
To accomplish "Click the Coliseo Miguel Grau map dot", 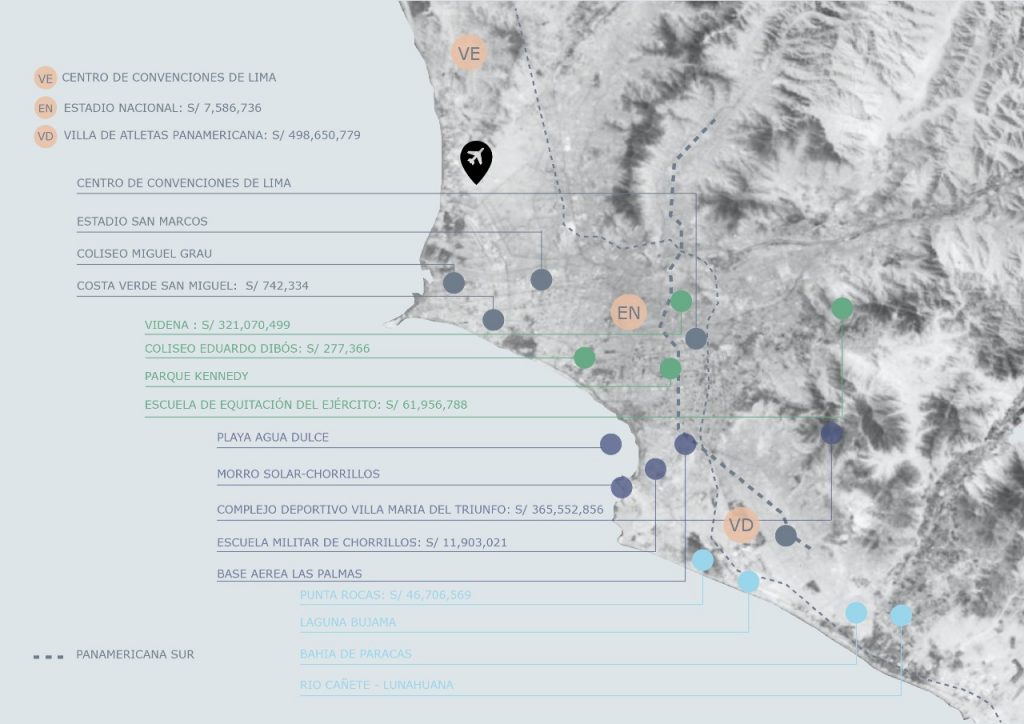I will (x=454, y=283).
